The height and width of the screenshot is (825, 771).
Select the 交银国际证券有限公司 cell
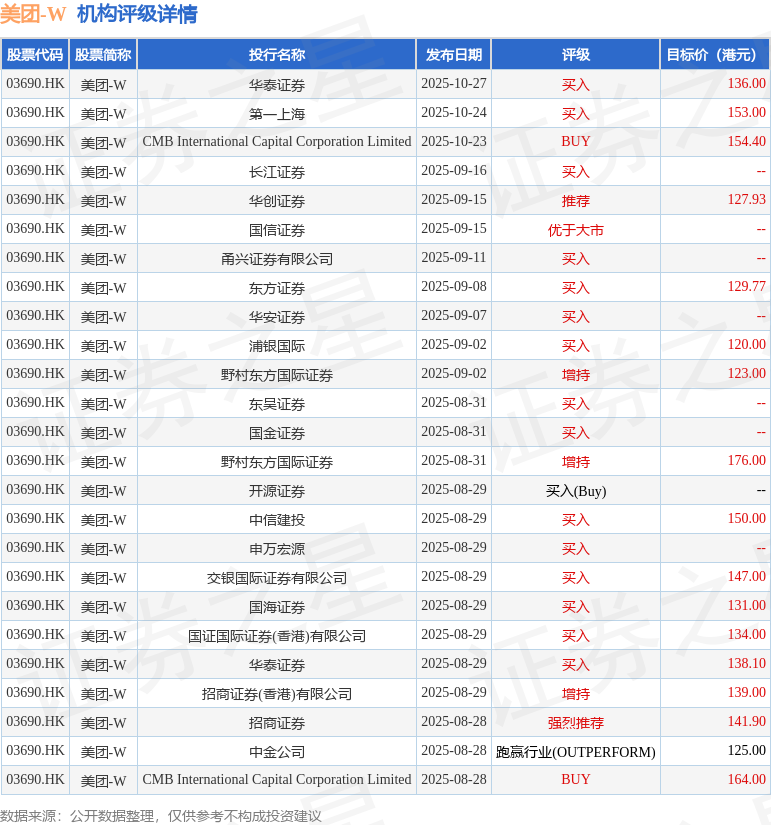pyautogui.click(x=277, y=577)
